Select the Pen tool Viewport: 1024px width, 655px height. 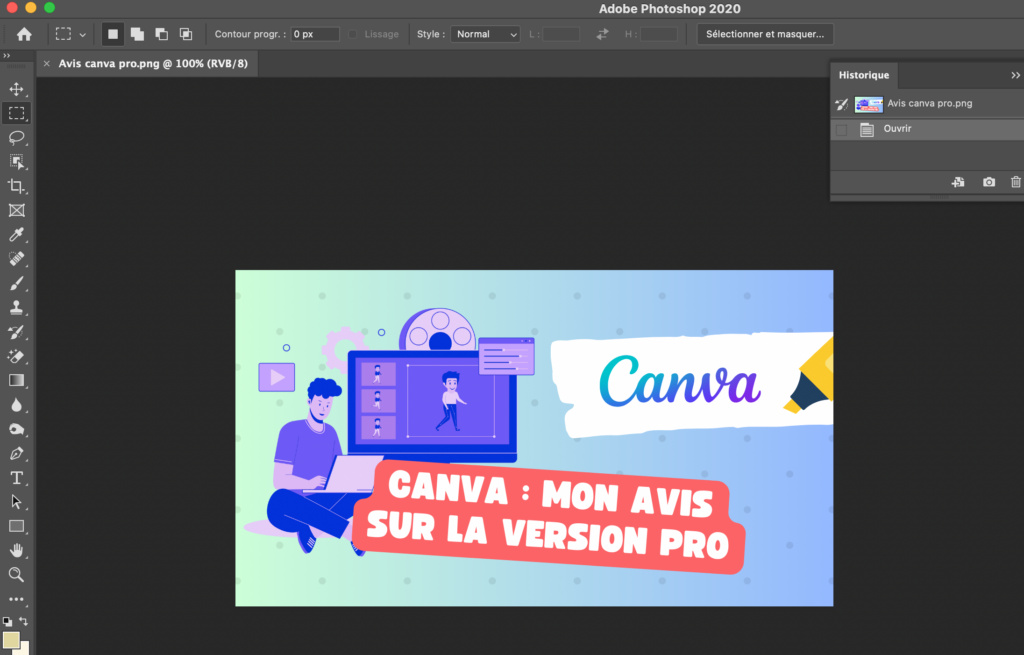16,453
